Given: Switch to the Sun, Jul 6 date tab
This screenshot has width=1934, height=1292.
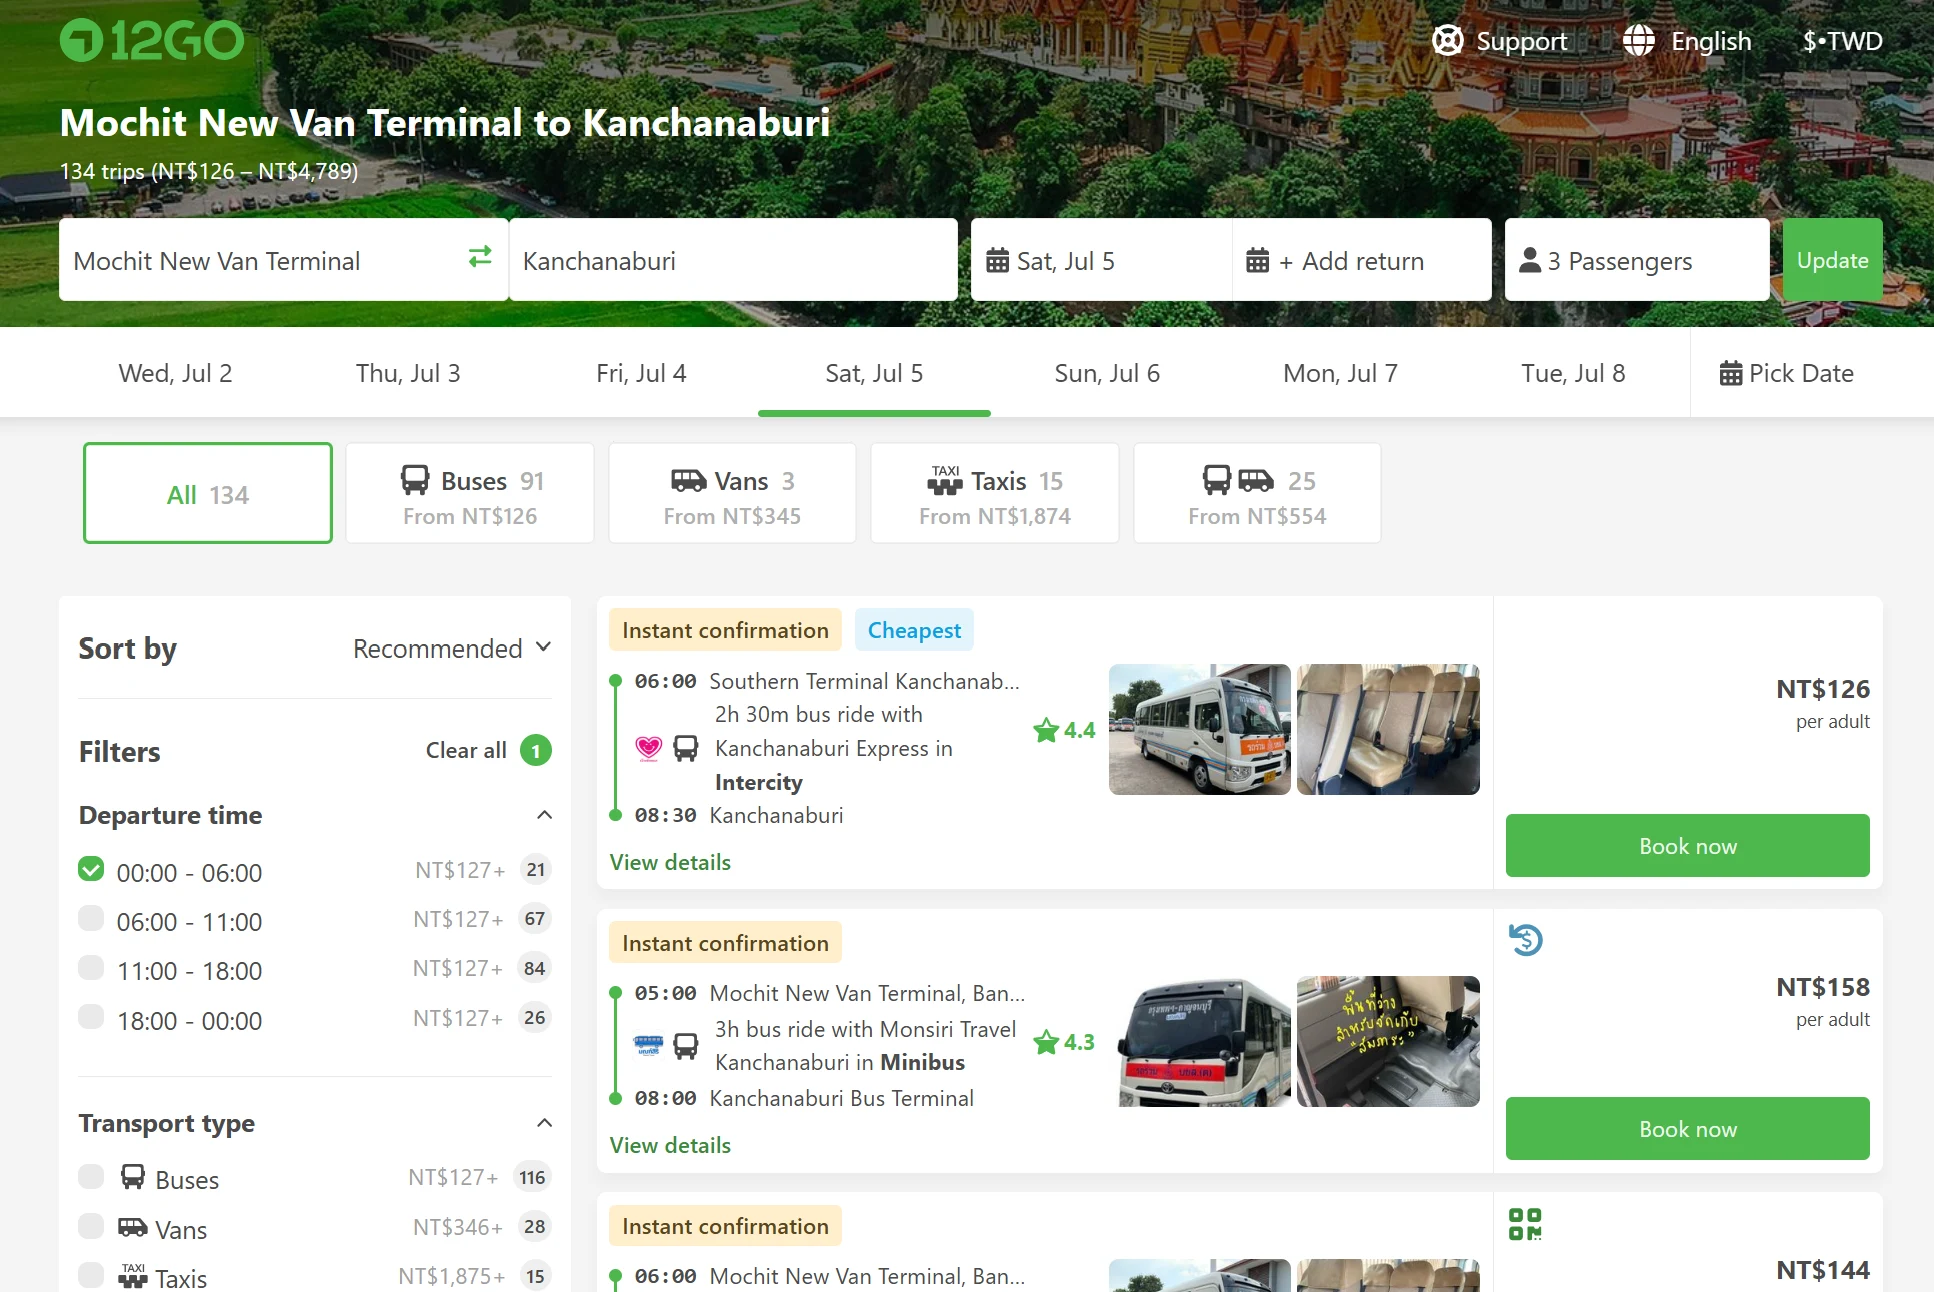Looking at the screenshot, I should 1107,374.
